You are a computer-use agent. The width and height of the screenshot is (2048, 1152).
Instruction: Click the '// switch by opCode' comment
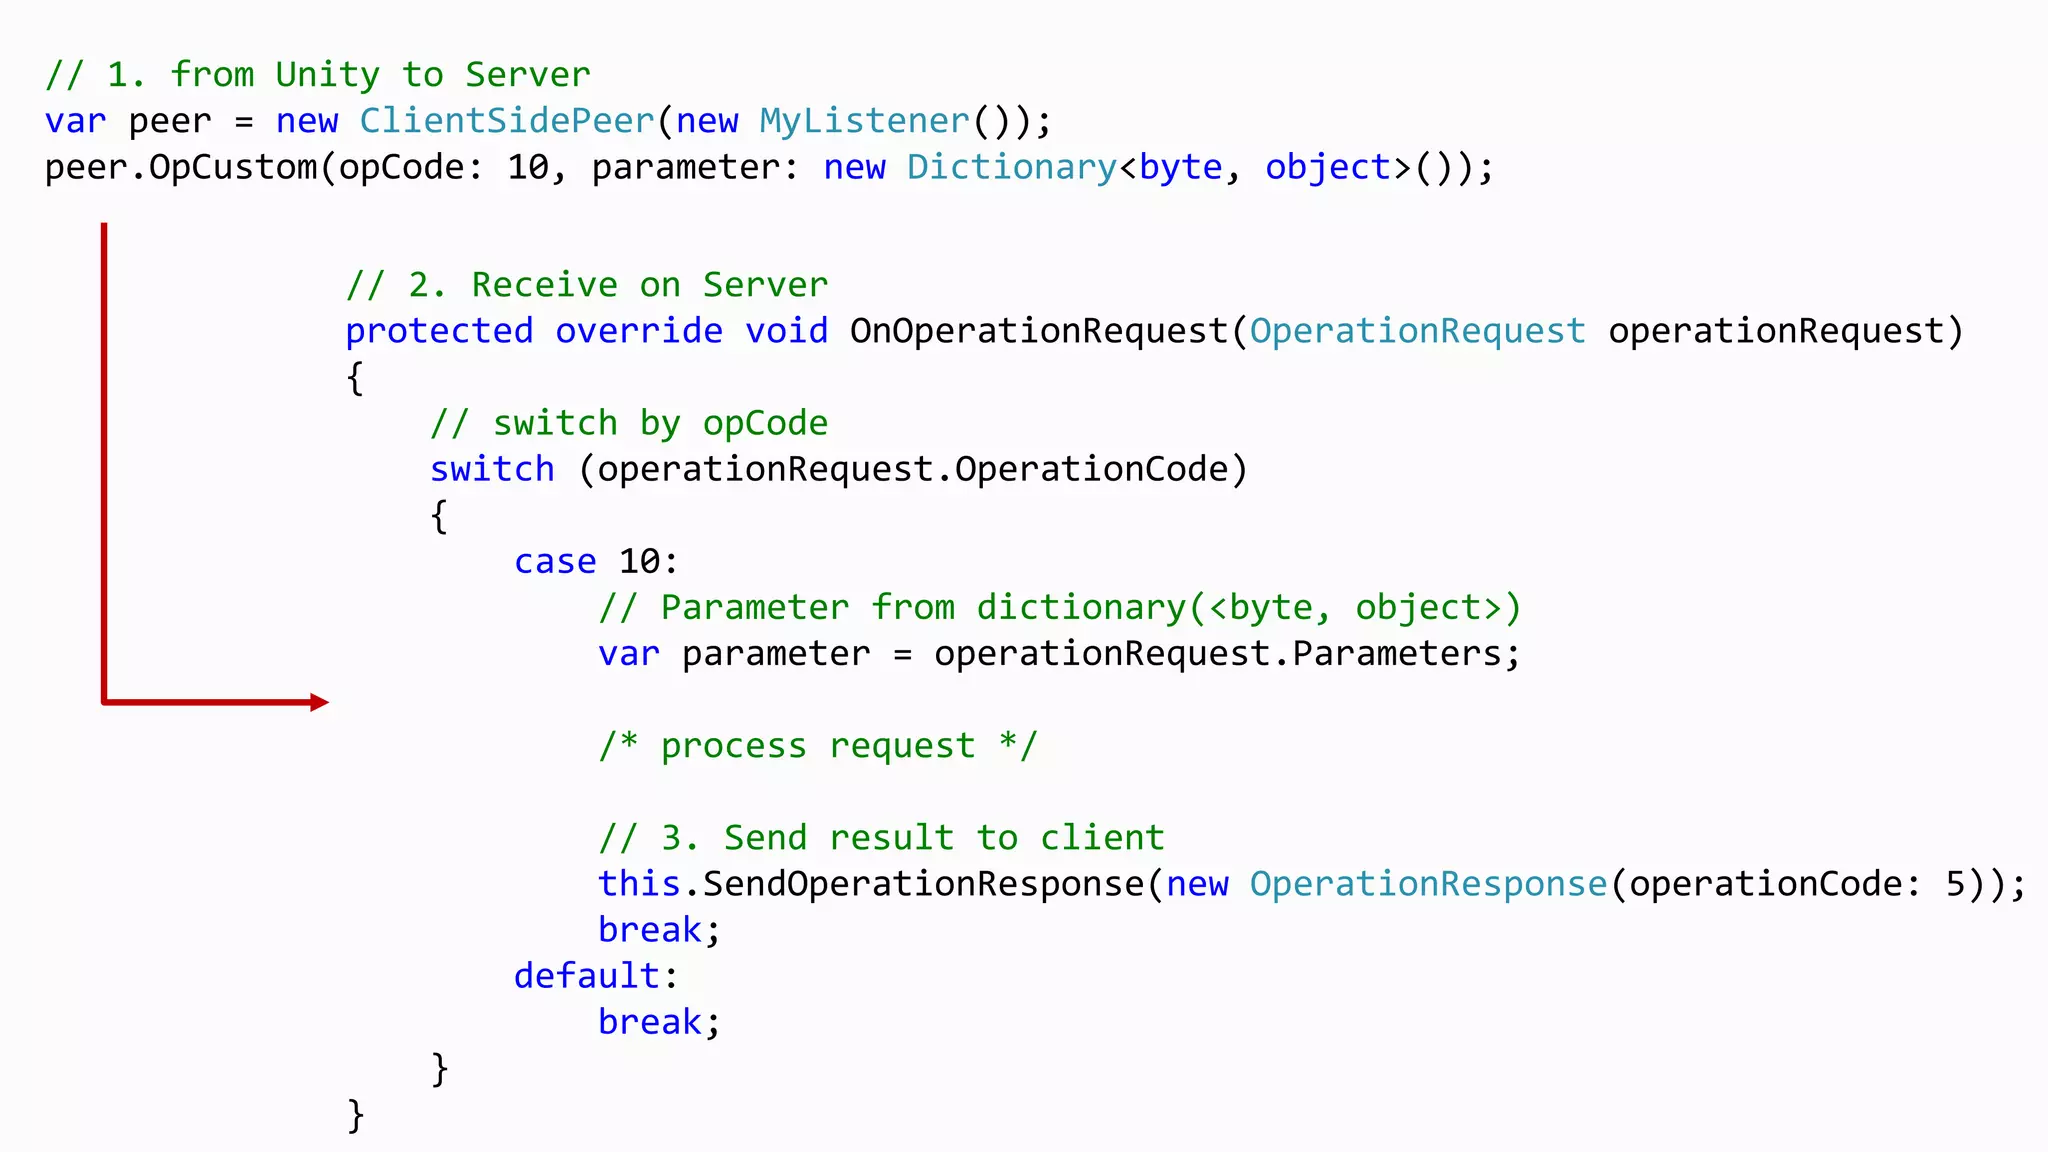pos(629,423)
